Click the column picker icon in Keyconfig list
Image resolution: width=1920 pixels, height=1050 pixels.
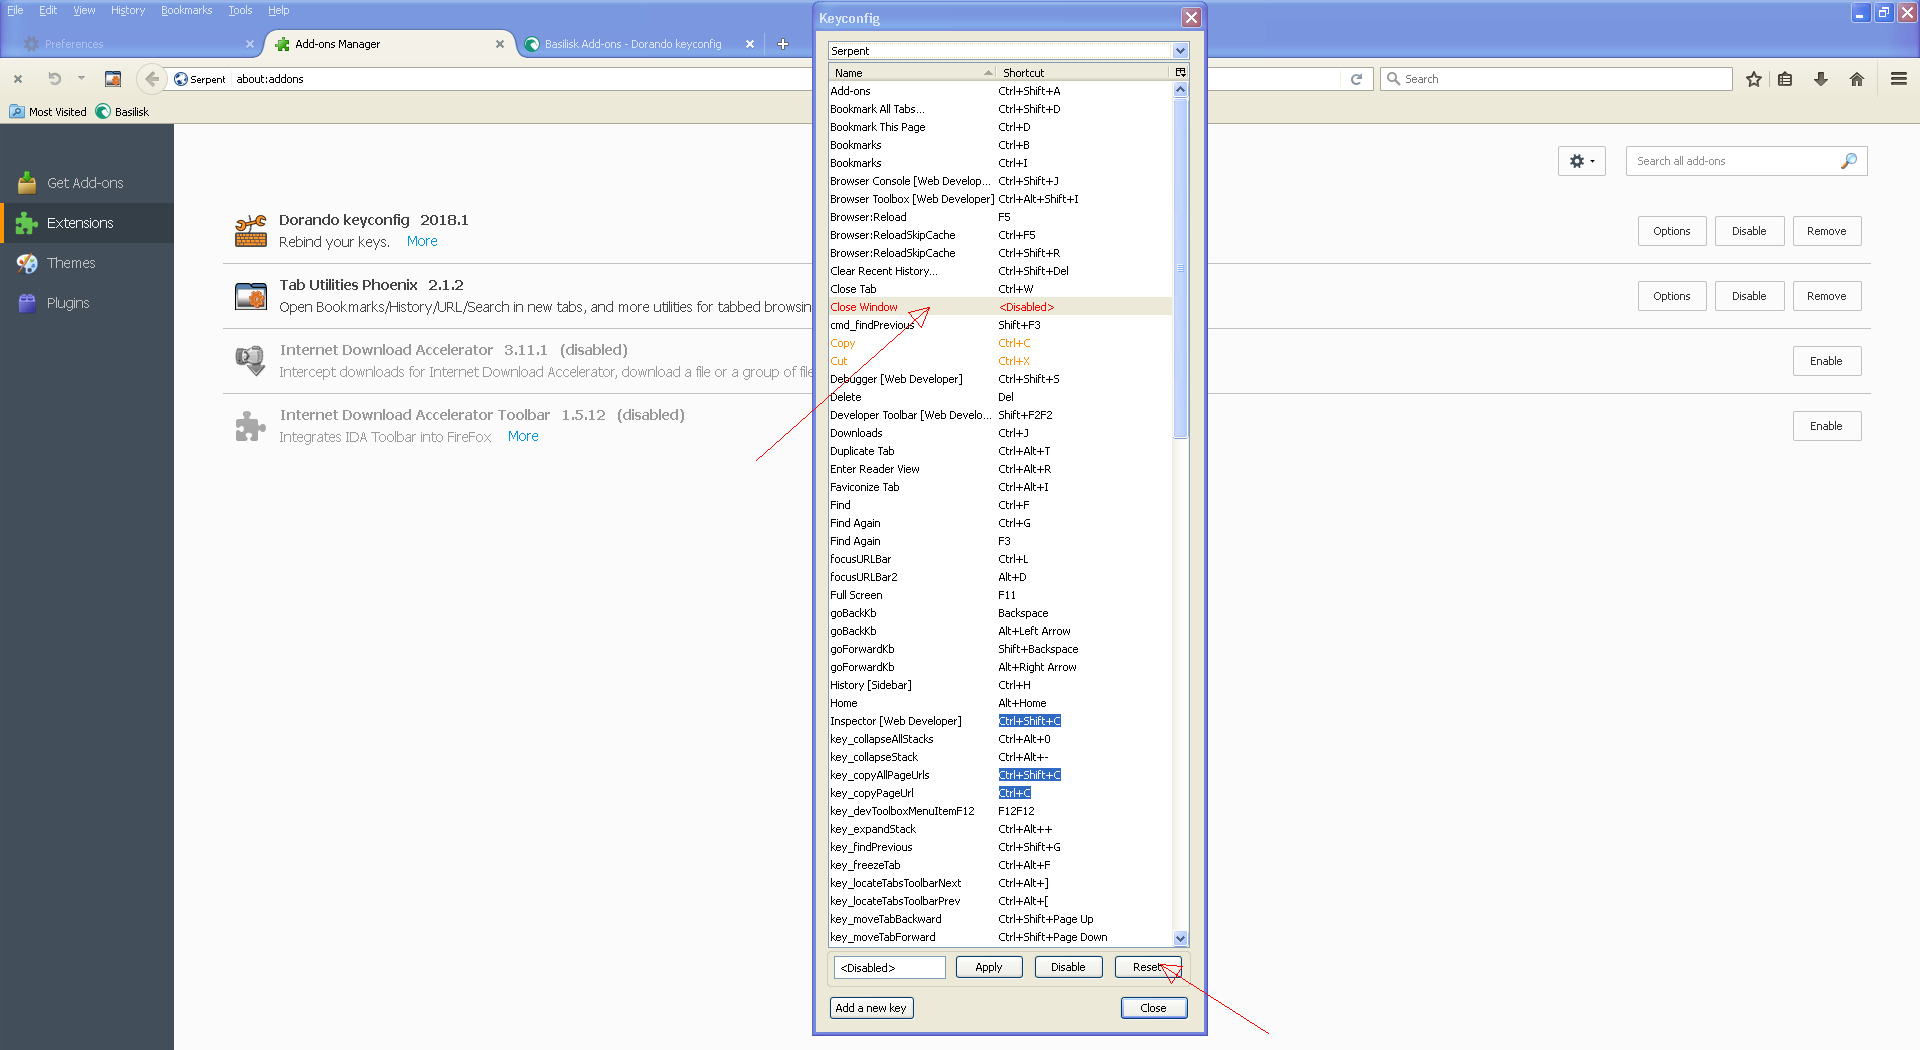click(1180, 73)
